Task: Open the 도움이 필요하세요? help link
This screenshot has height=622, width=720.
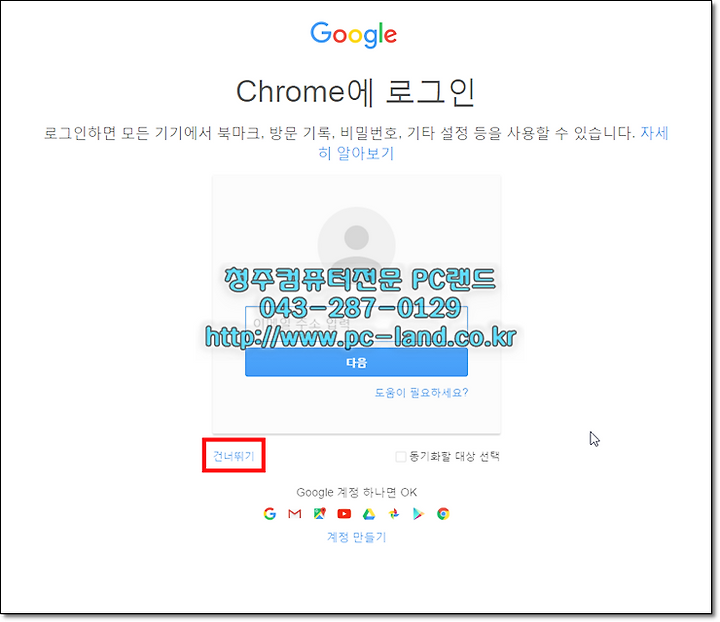Action: pos(421,392)
